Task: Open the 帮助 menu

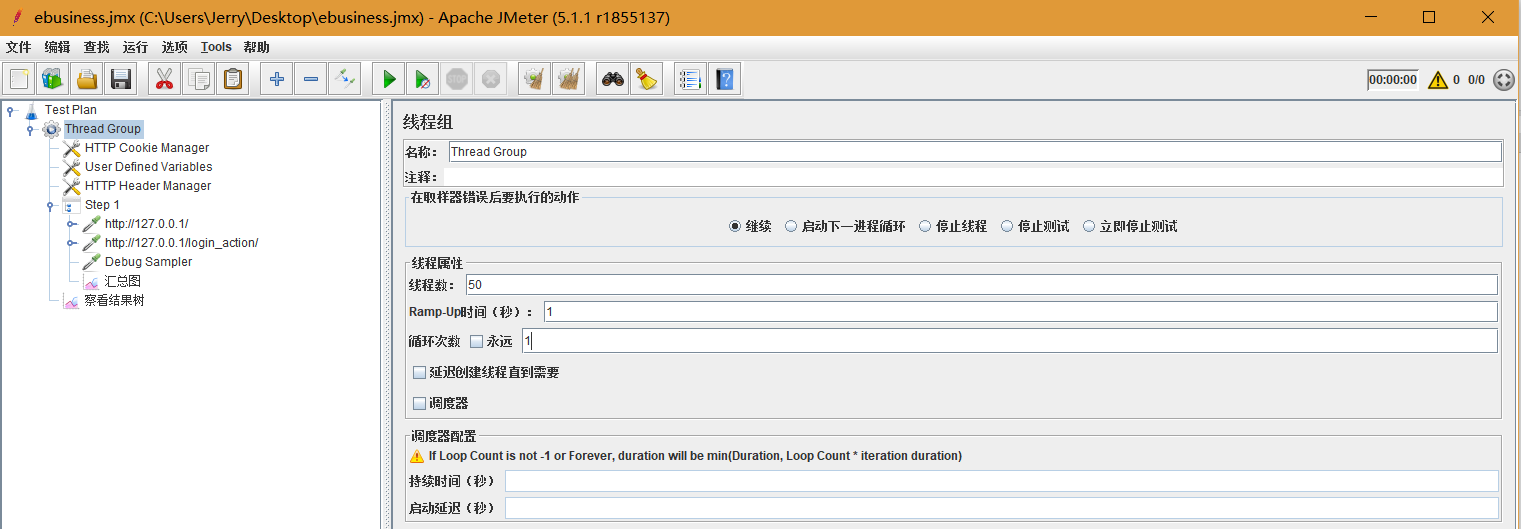Action: coord(256,47)
